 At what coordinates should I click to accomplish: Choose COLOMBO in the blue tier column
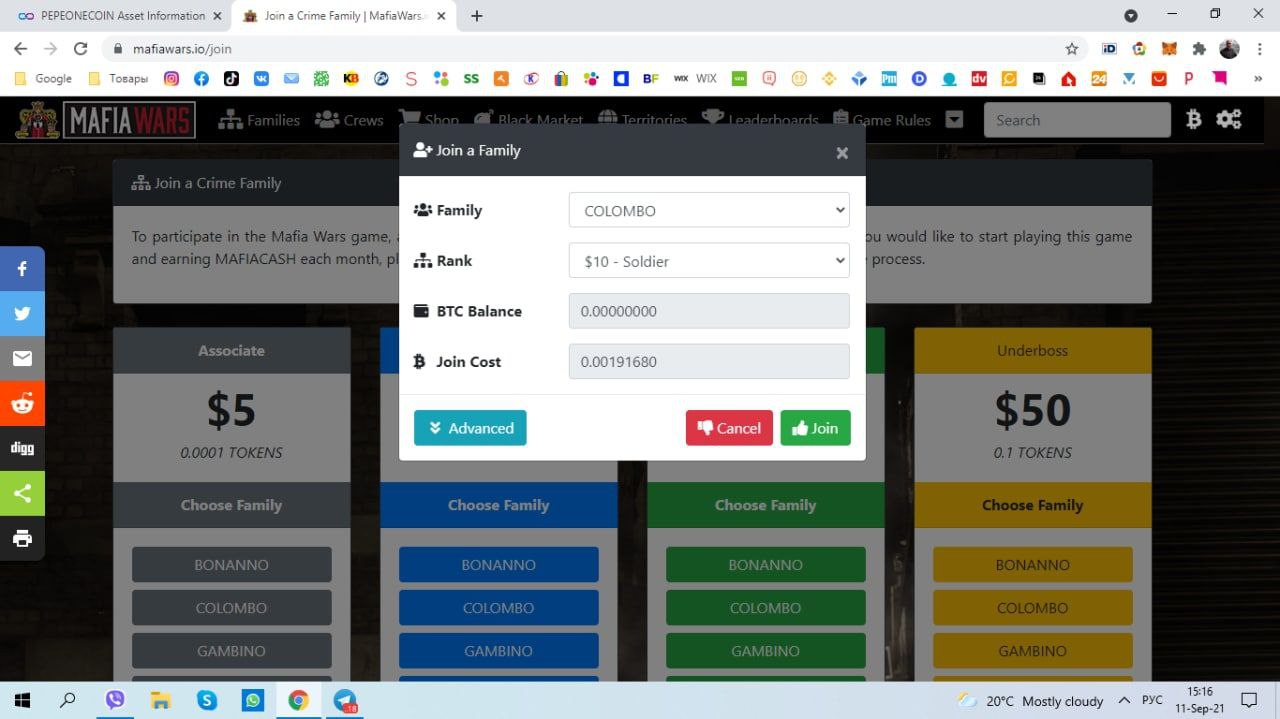click(x=498, y=607)
